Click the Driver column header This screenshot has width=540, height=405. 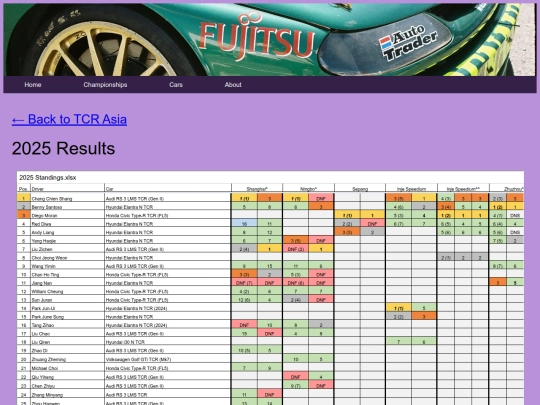[38, 189]
